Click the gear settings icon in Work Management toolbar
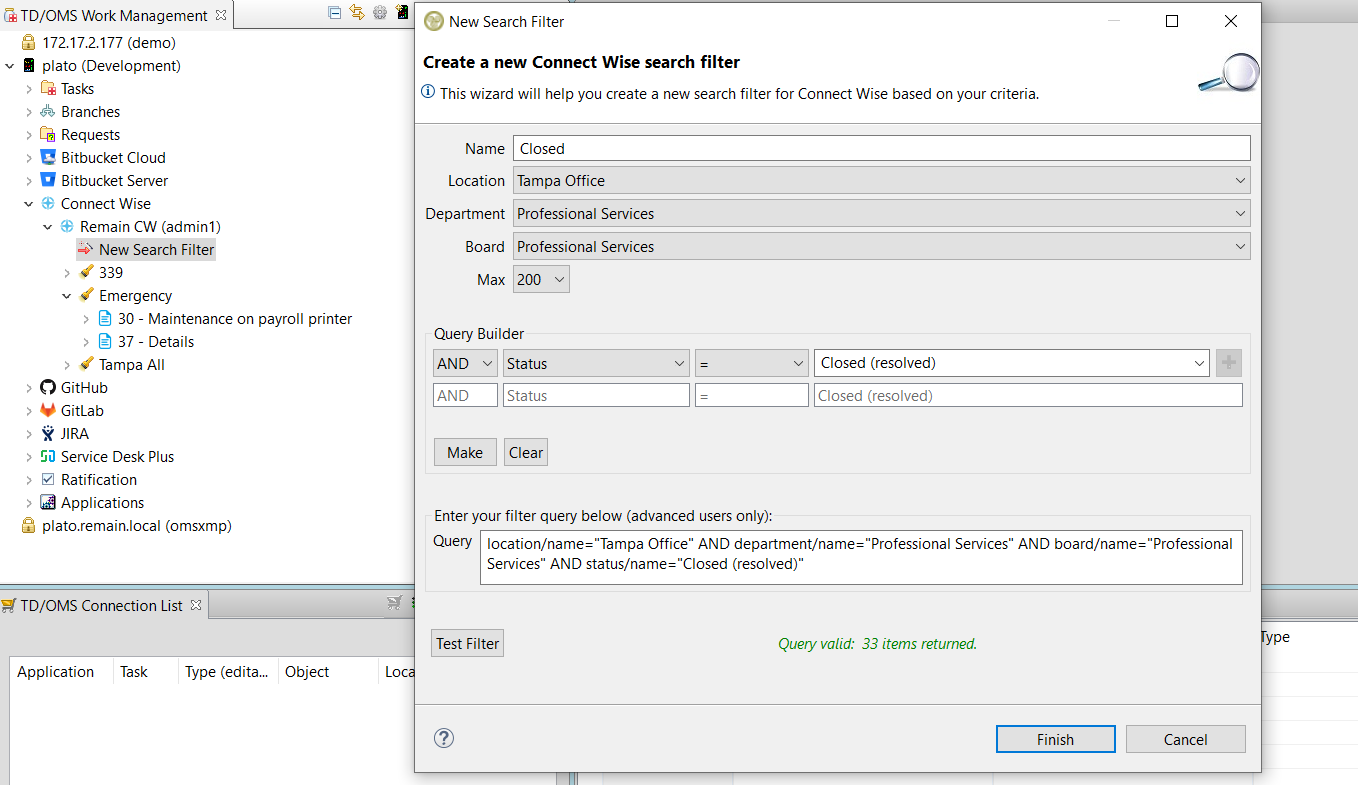The image size is (1358, 785). (x=380, y=13)
